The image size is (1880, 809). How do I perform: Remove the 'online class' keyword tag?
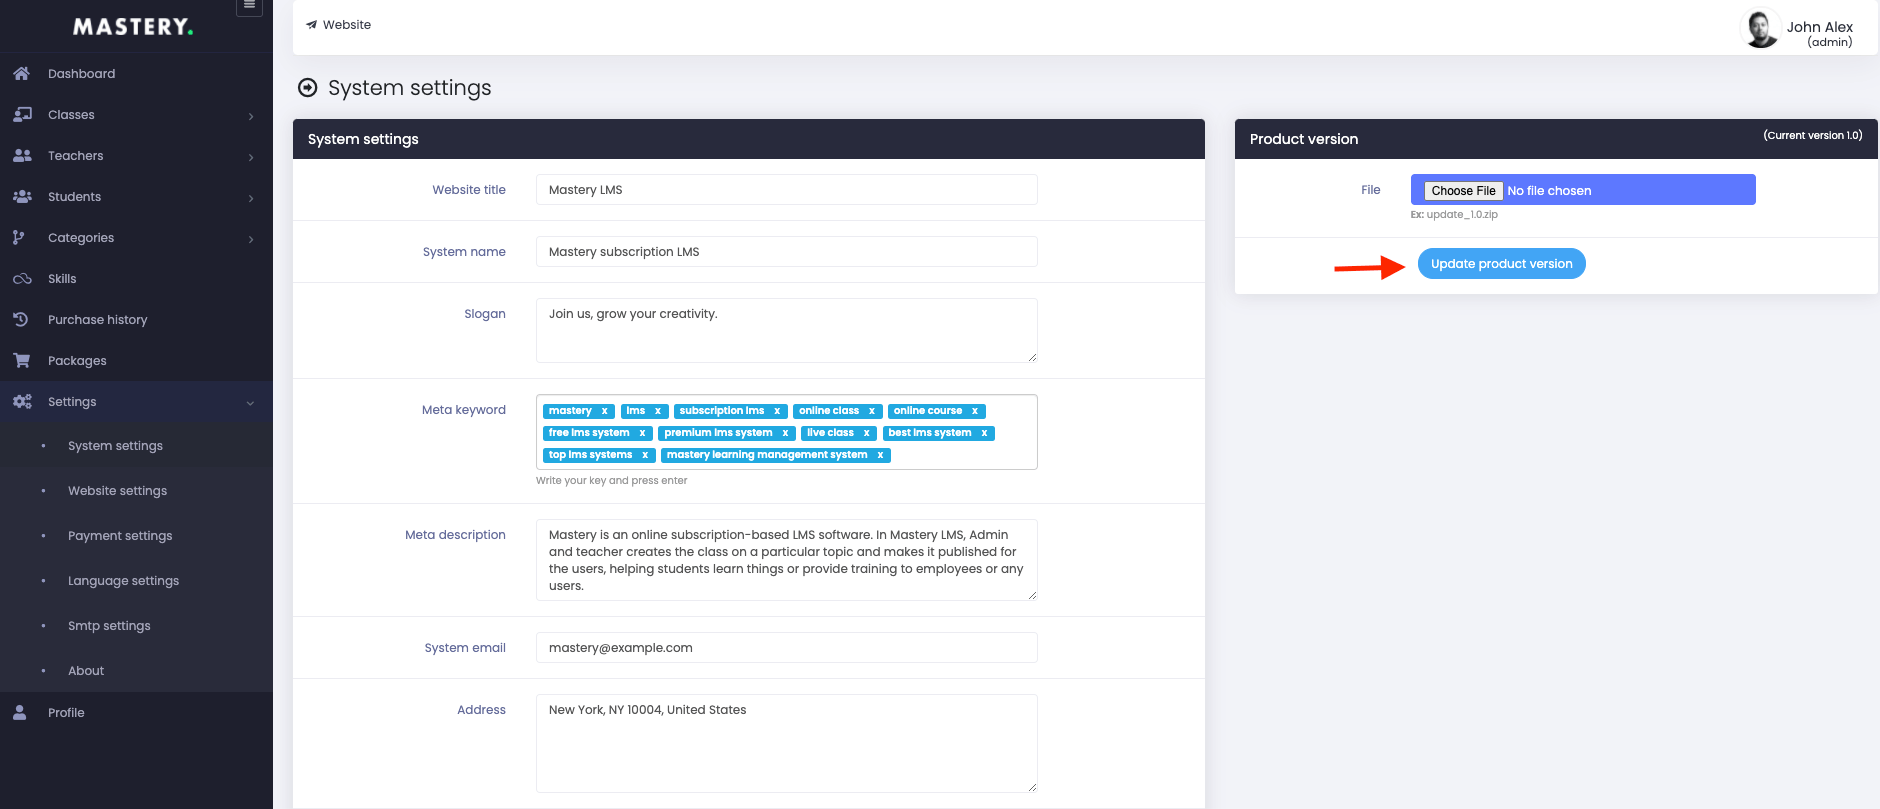[x=872, y=411]
